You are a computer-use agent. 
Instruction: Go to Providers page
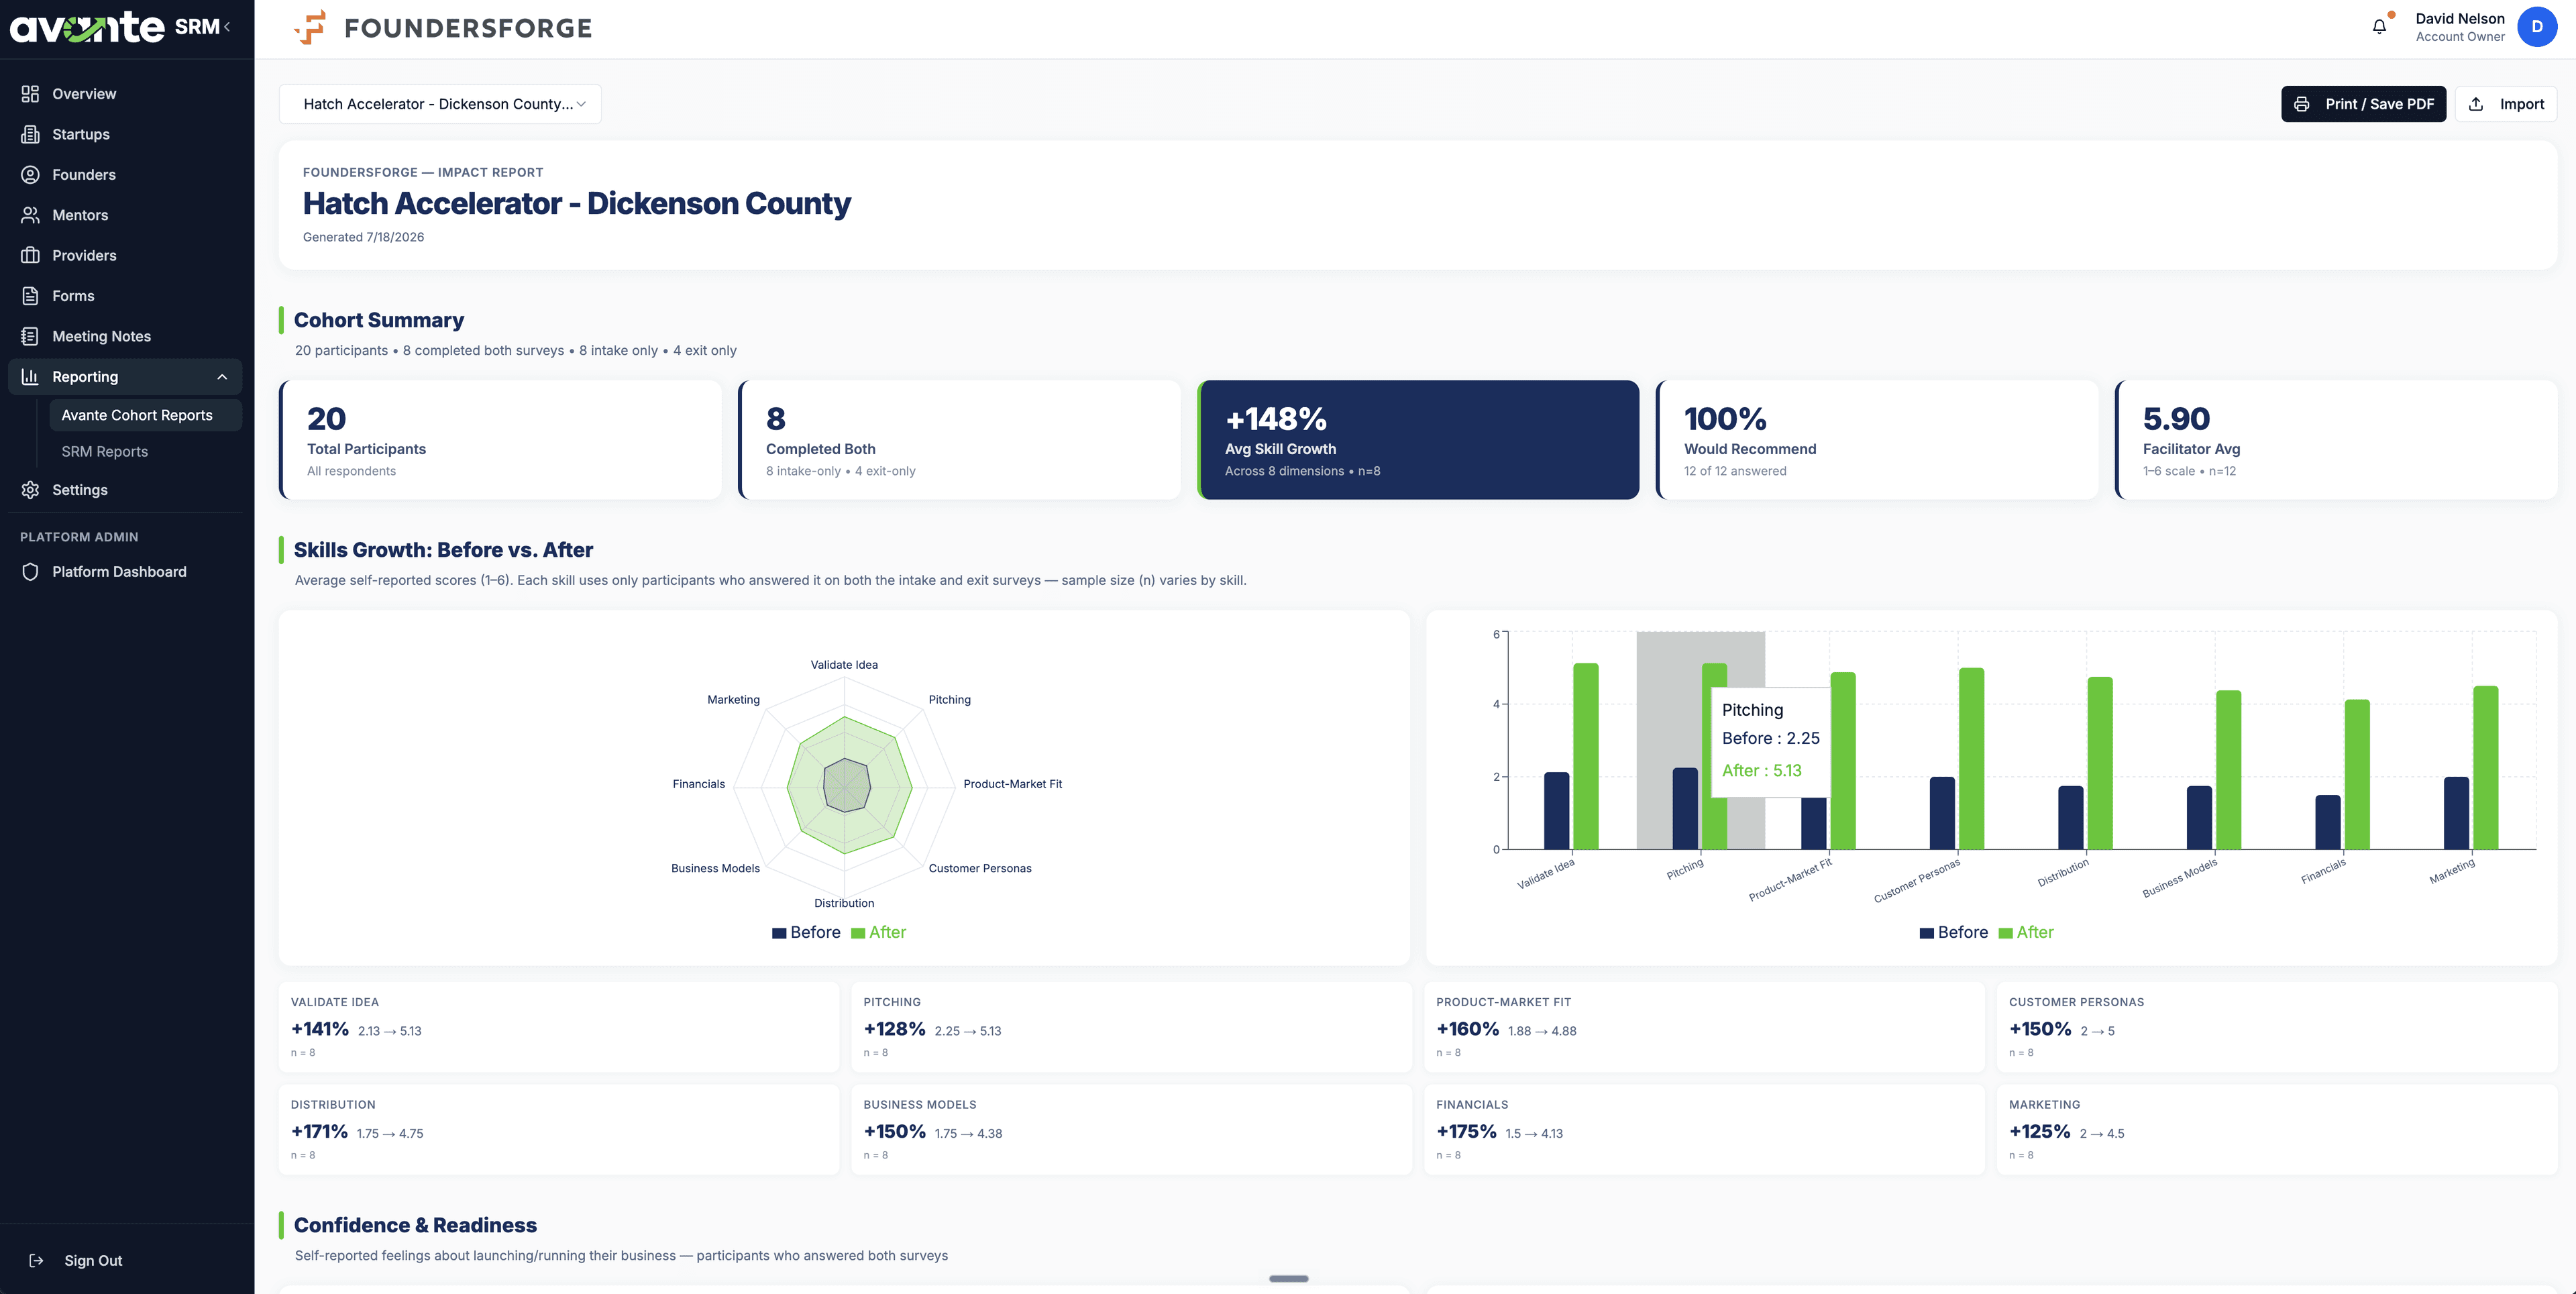click(x=125, y=256)
